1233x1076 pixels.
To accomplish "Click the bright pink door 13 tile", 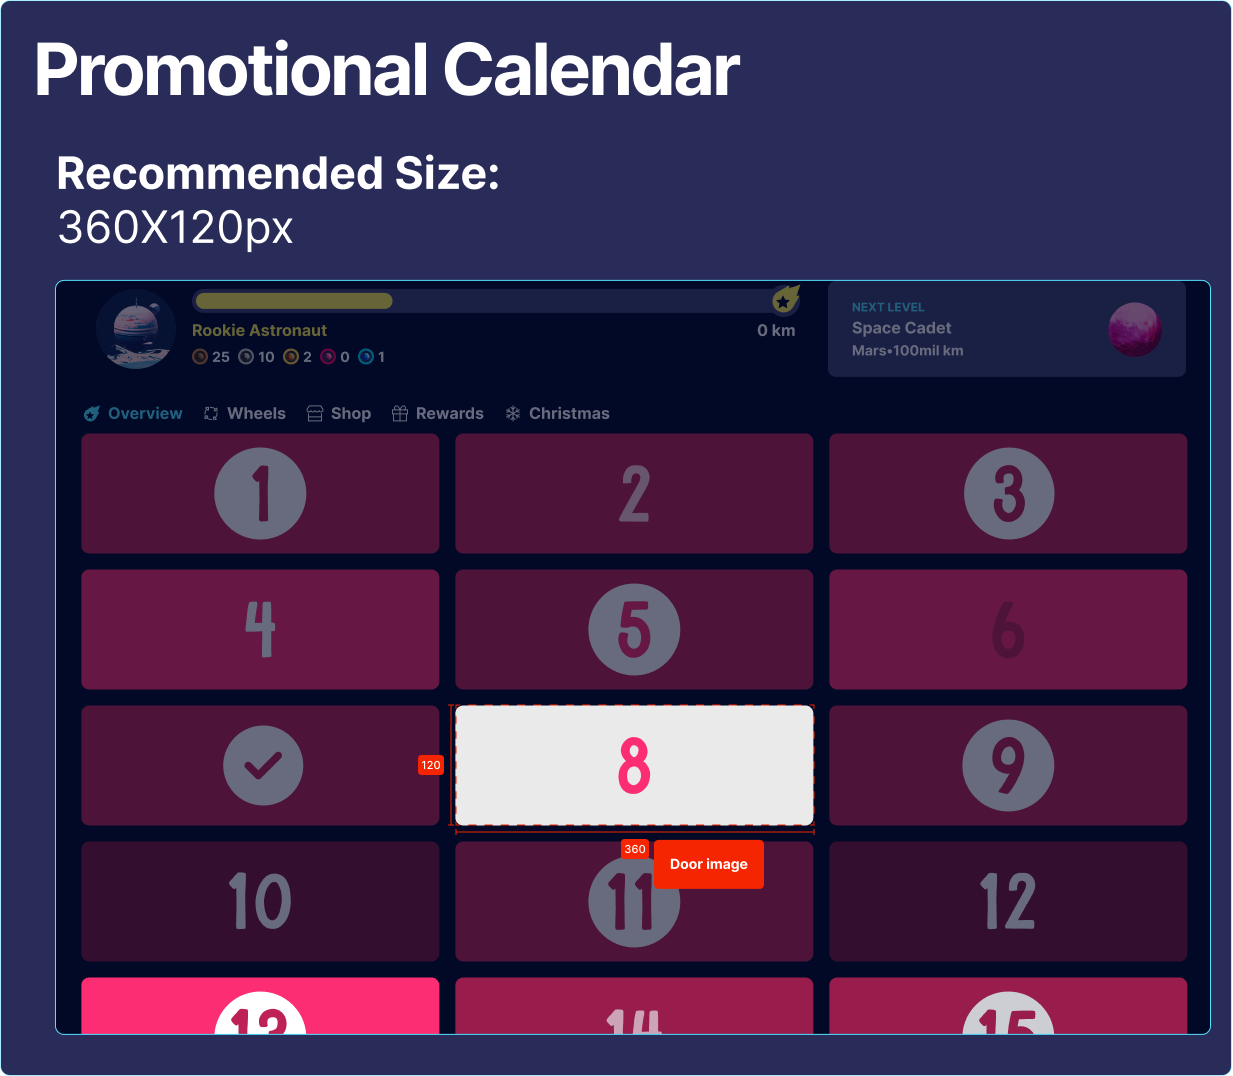I will pyautogui.click(x=260, y=1006).
